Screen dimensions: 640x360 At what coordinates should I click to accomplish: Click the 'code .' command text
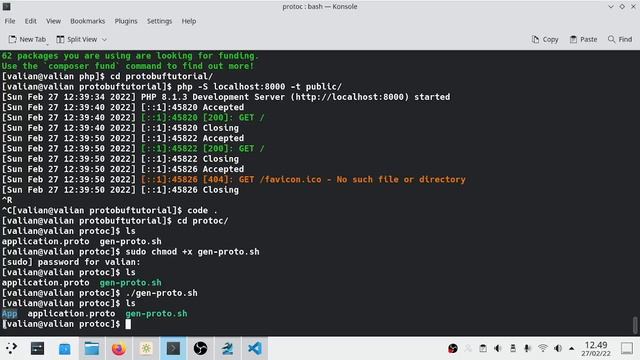[202, 211]
